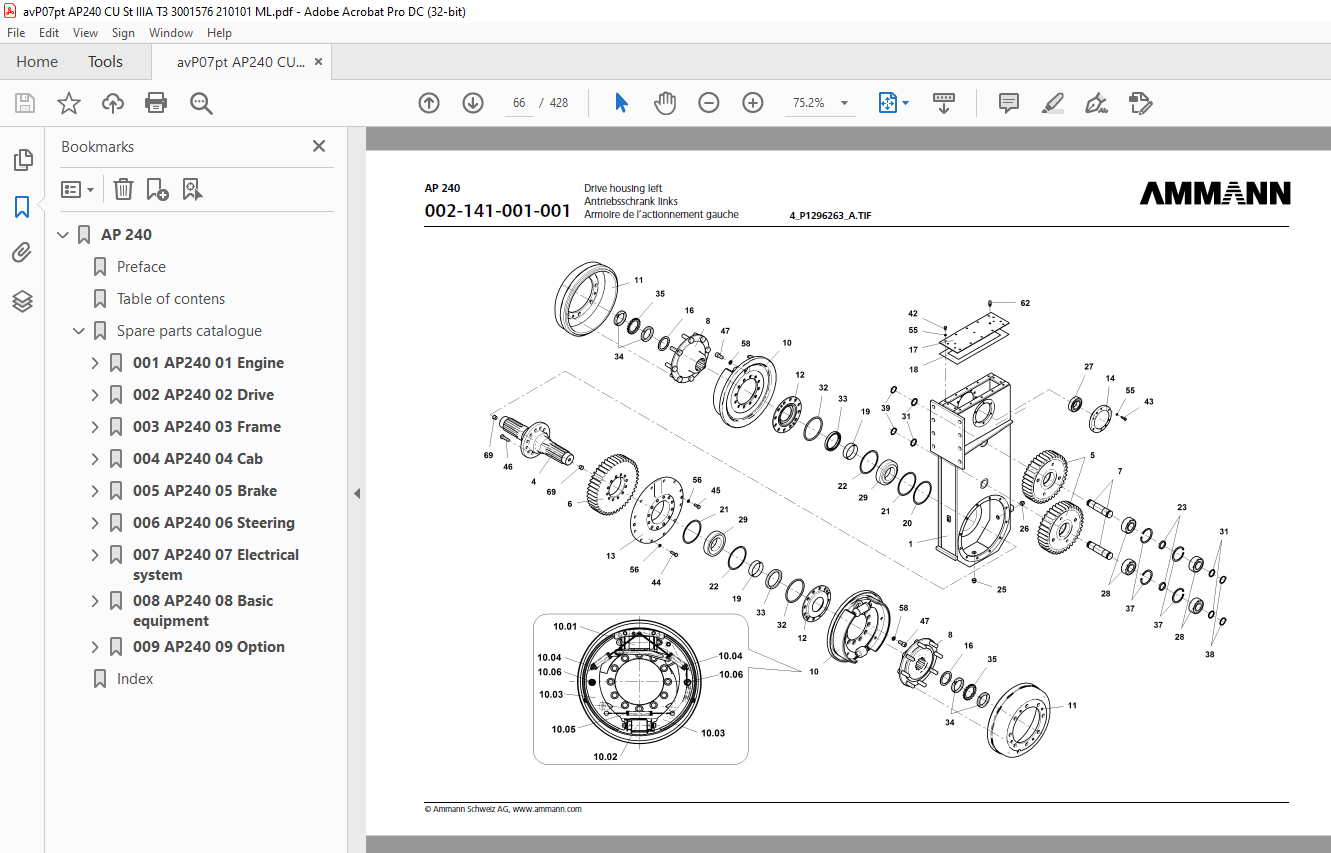Open the File menu
The height and width of the screenshot is (853, 1331).
click(16, 33)
